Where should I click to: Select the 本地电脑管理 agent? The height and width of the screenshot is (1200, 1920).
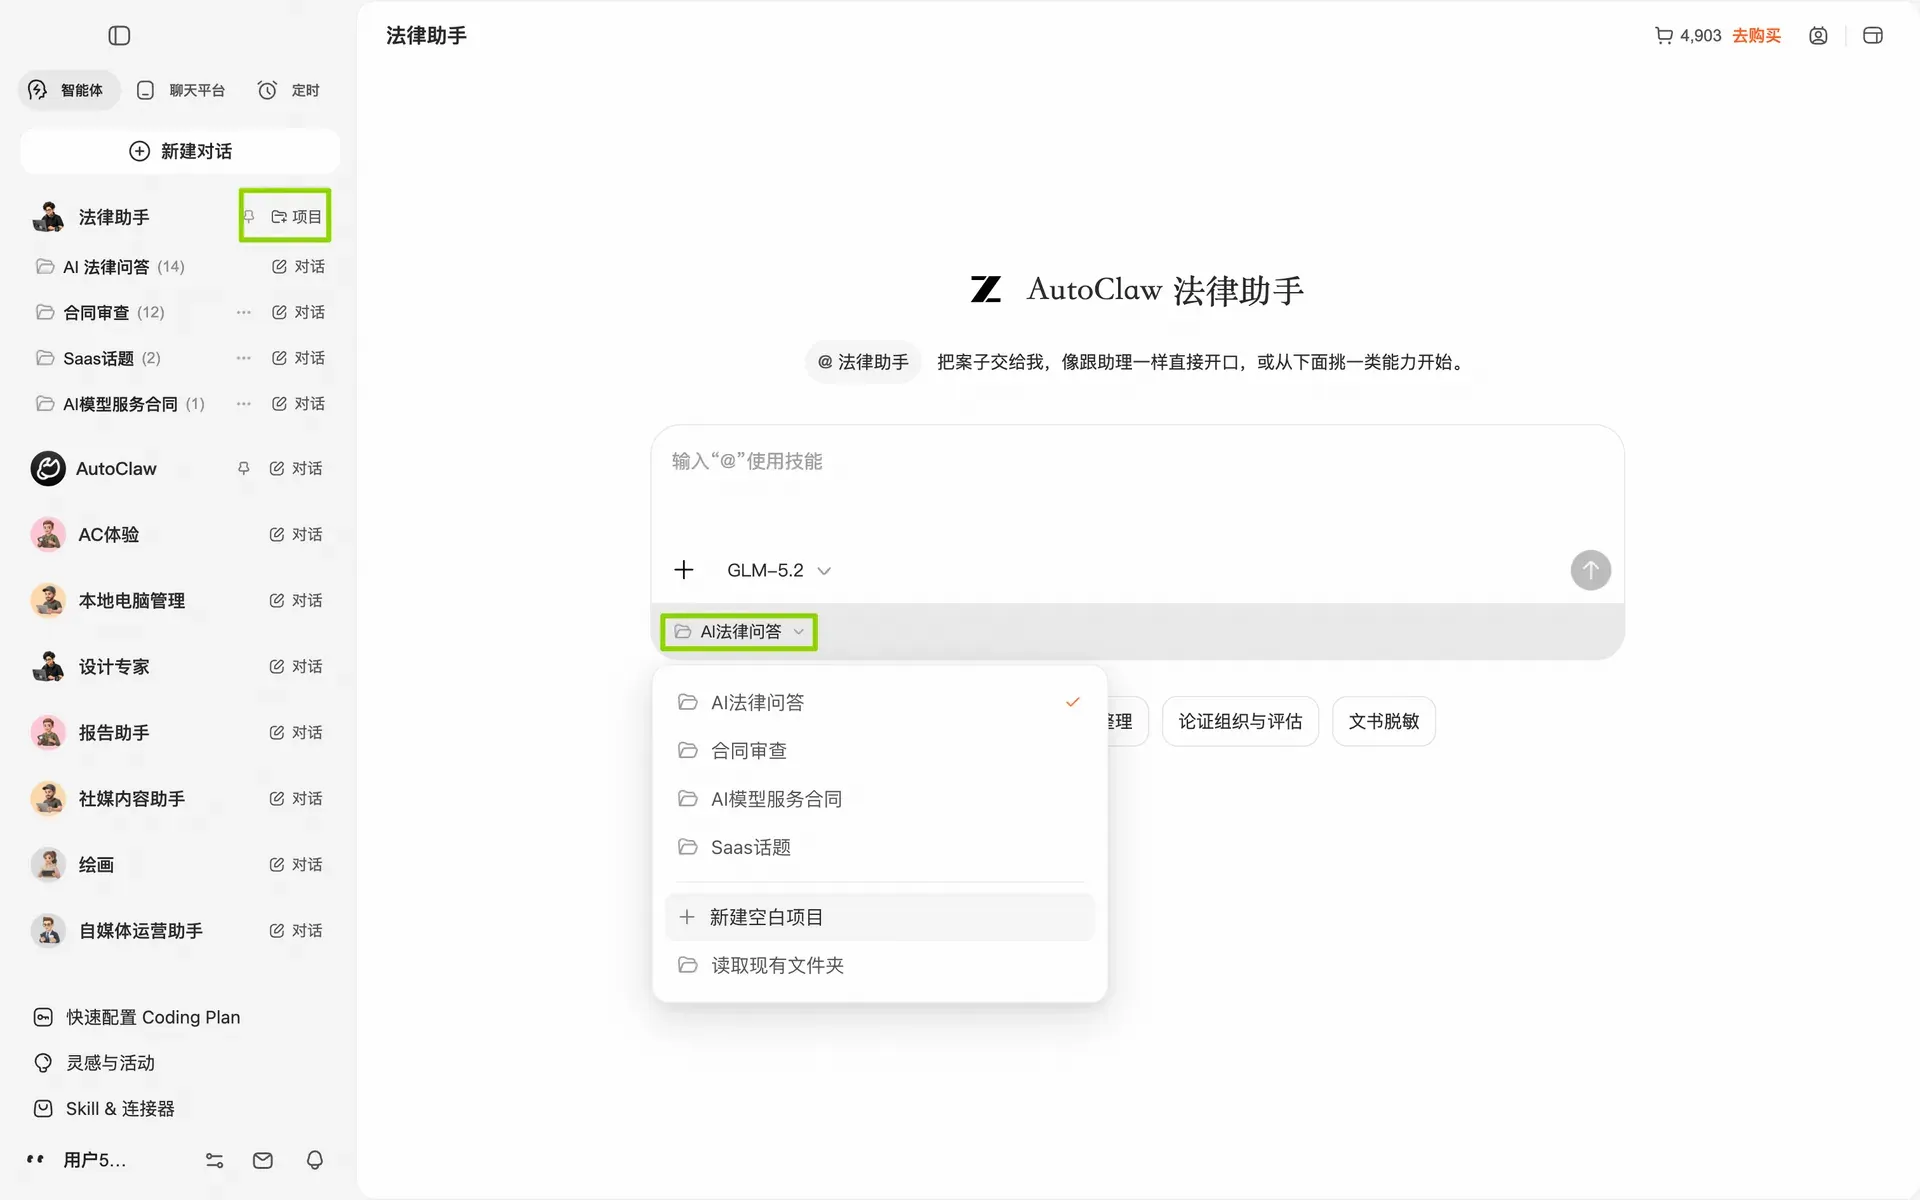pos(108,601)
